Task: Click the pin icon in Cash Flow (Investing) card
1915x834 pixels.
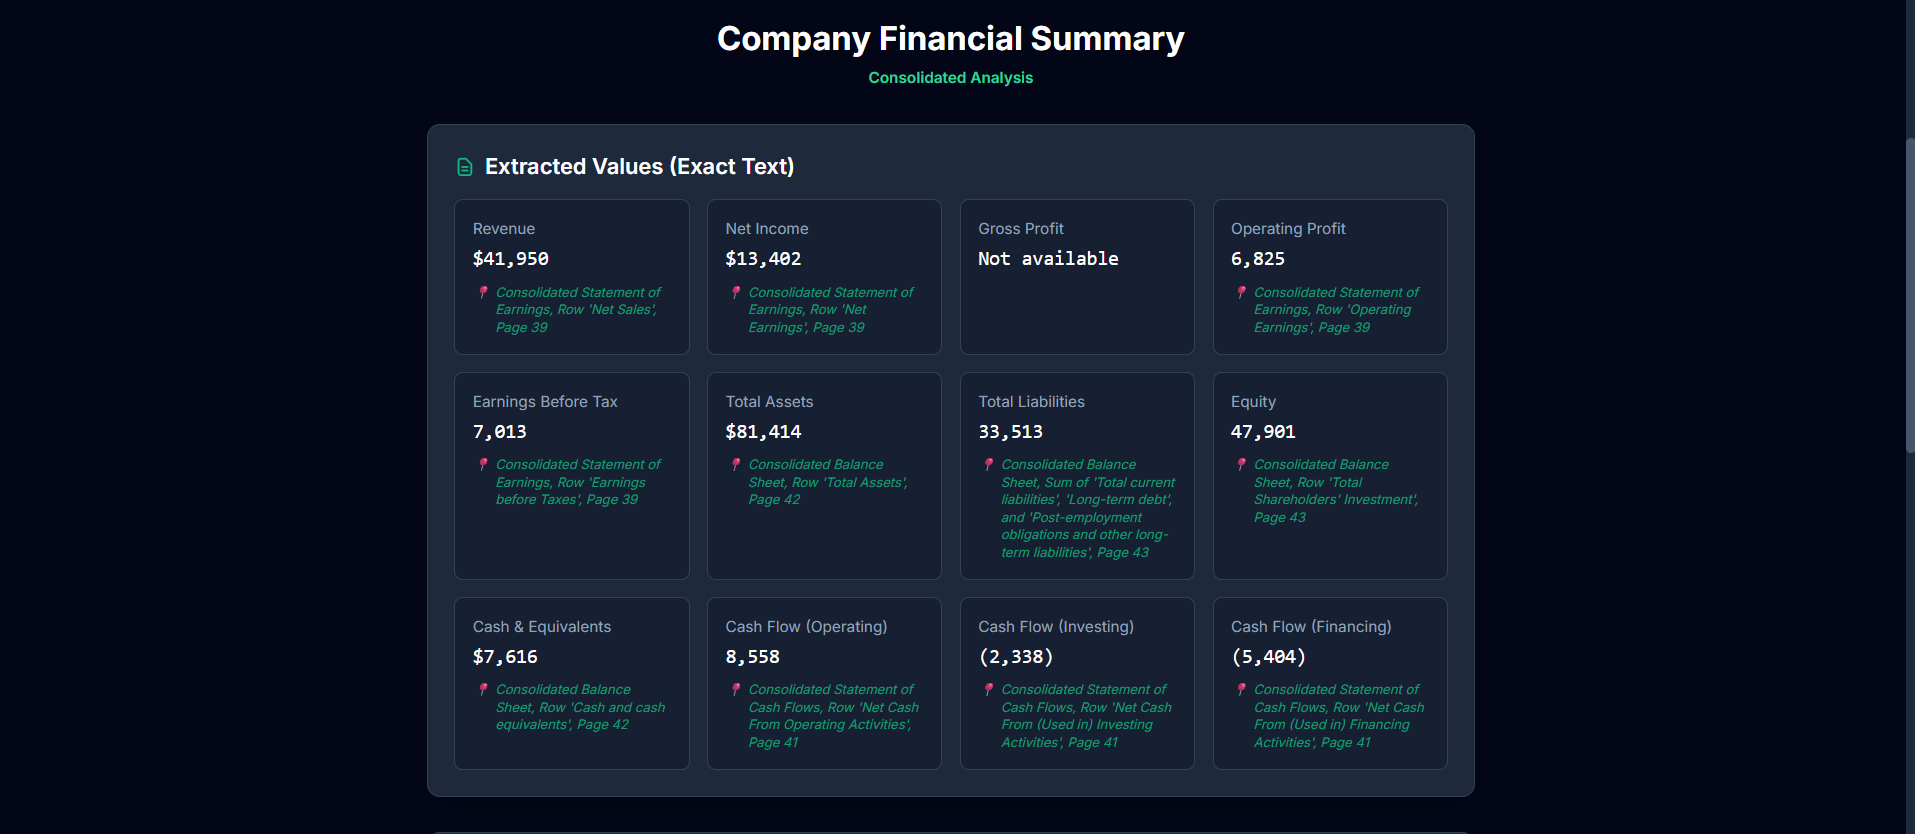Action: (x=988, y=689)
